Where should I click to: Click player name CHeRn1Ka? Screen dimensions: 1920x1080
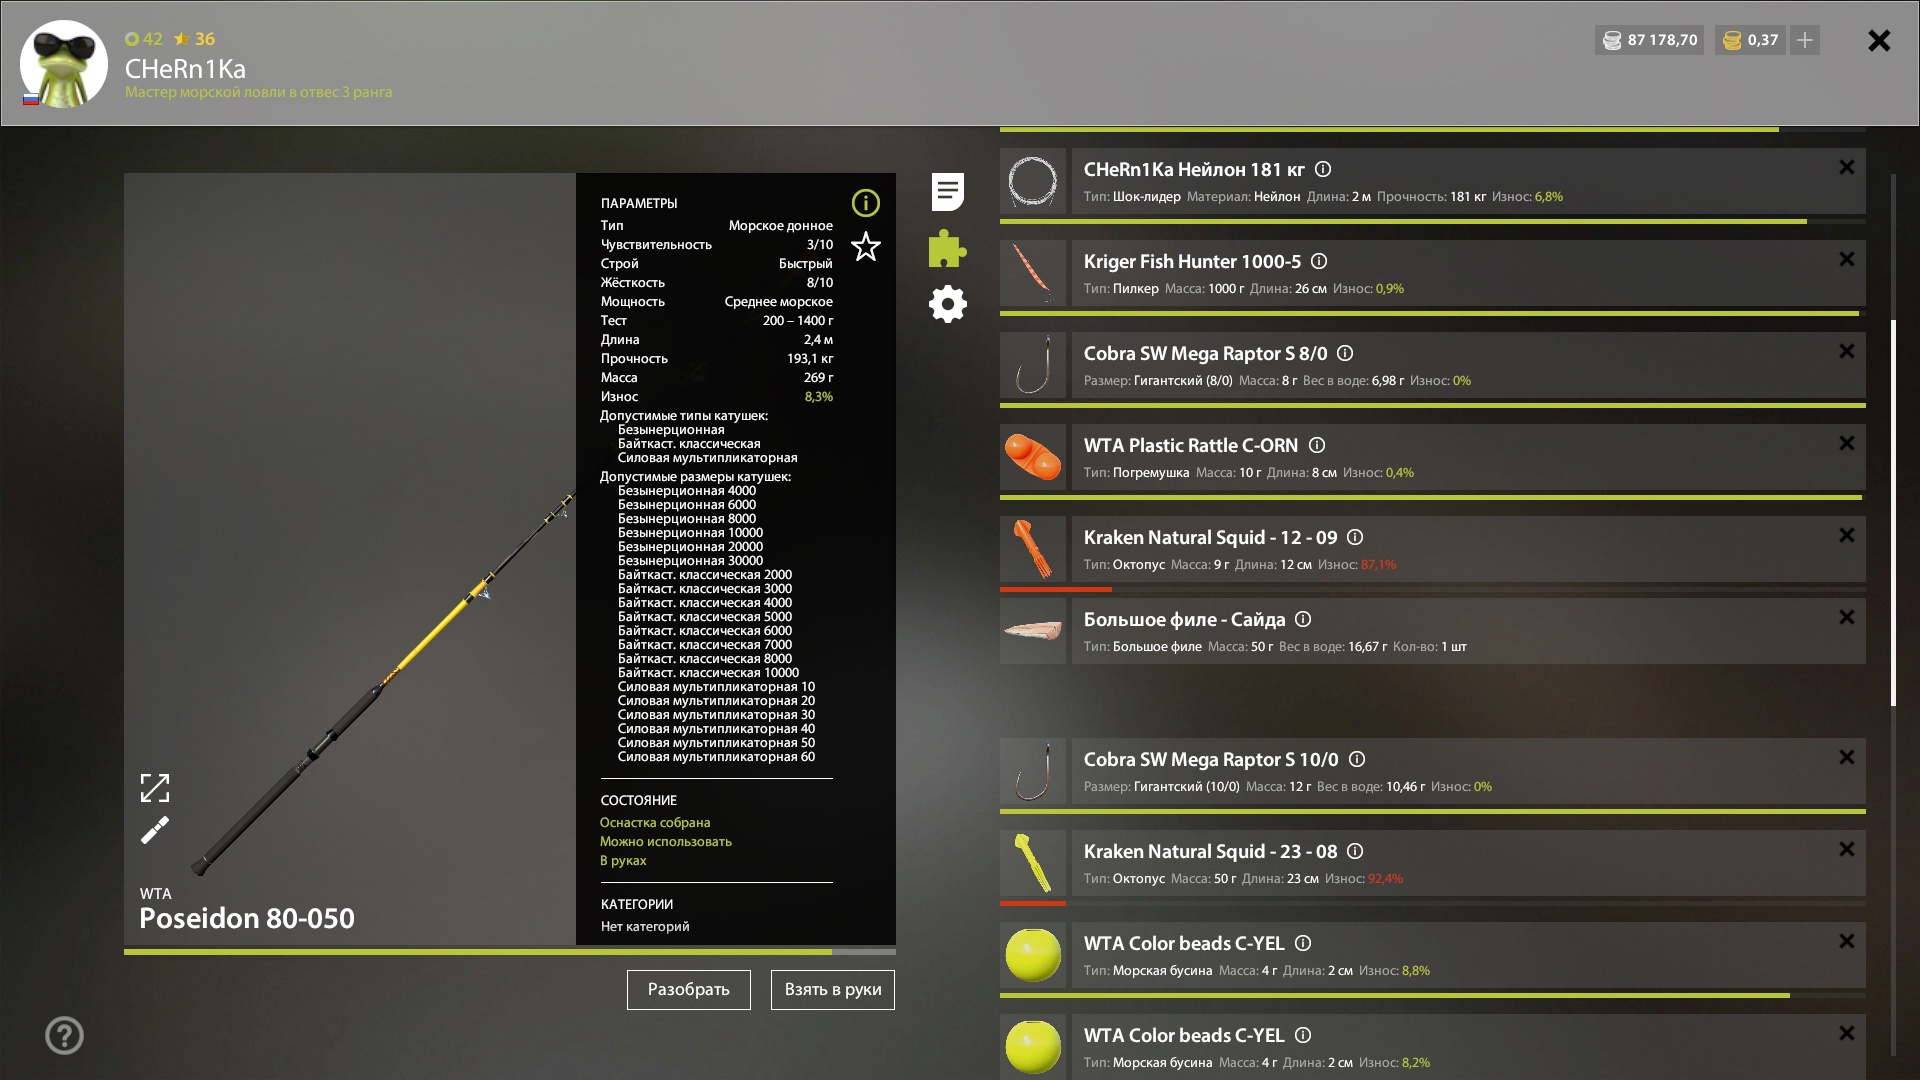(185, 69)
